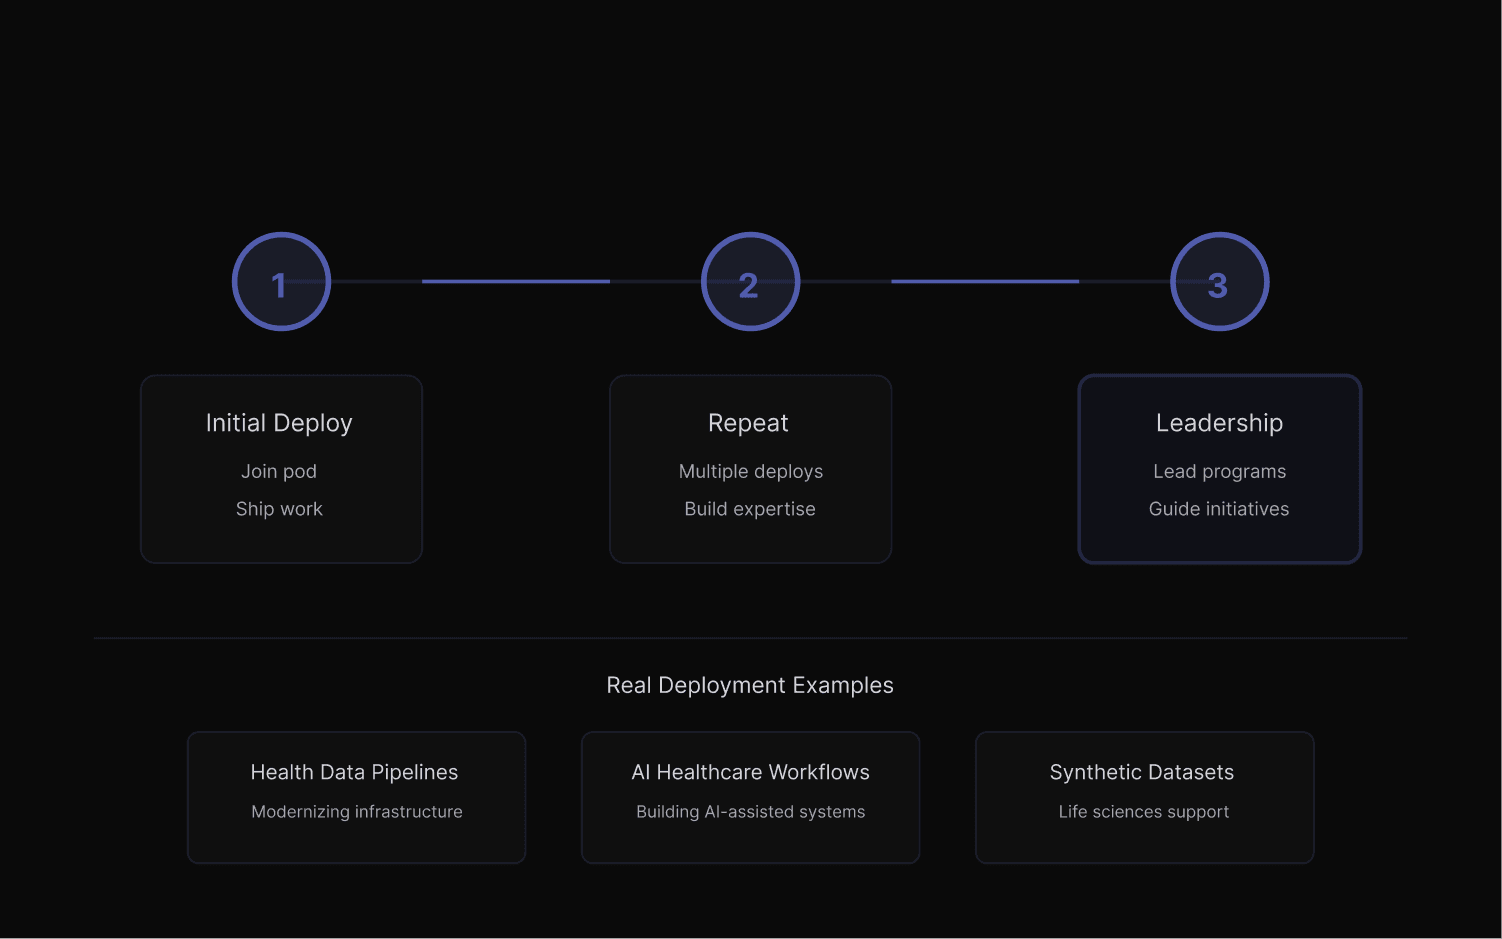The width and height of the screenshot is (1502, 939).
Task: Click the Multiple deploys item
Action: pos(750,471)
